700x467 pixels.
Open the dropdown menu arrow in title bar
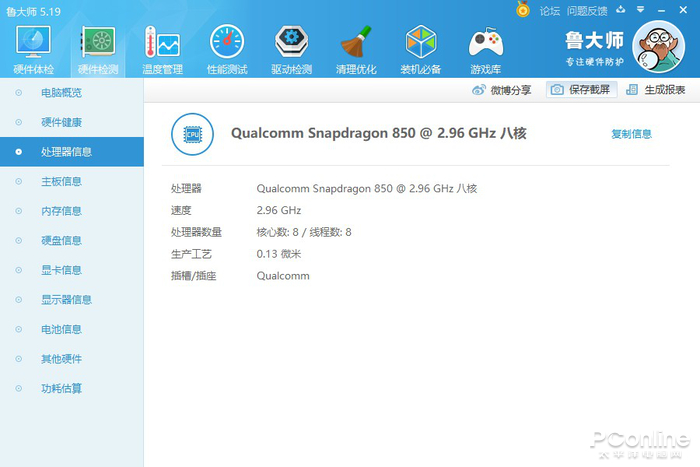(641, 9)
